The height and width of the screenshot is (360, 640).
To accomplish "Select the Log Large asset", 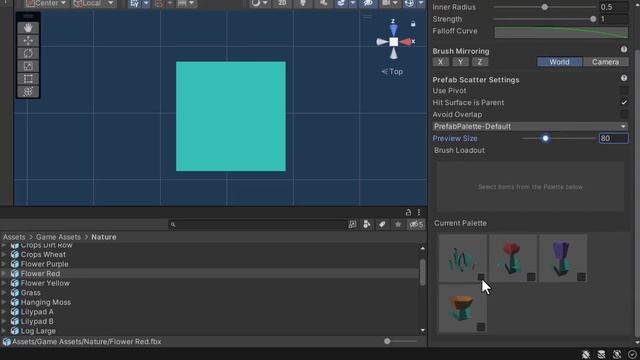I will pos(38,331).
